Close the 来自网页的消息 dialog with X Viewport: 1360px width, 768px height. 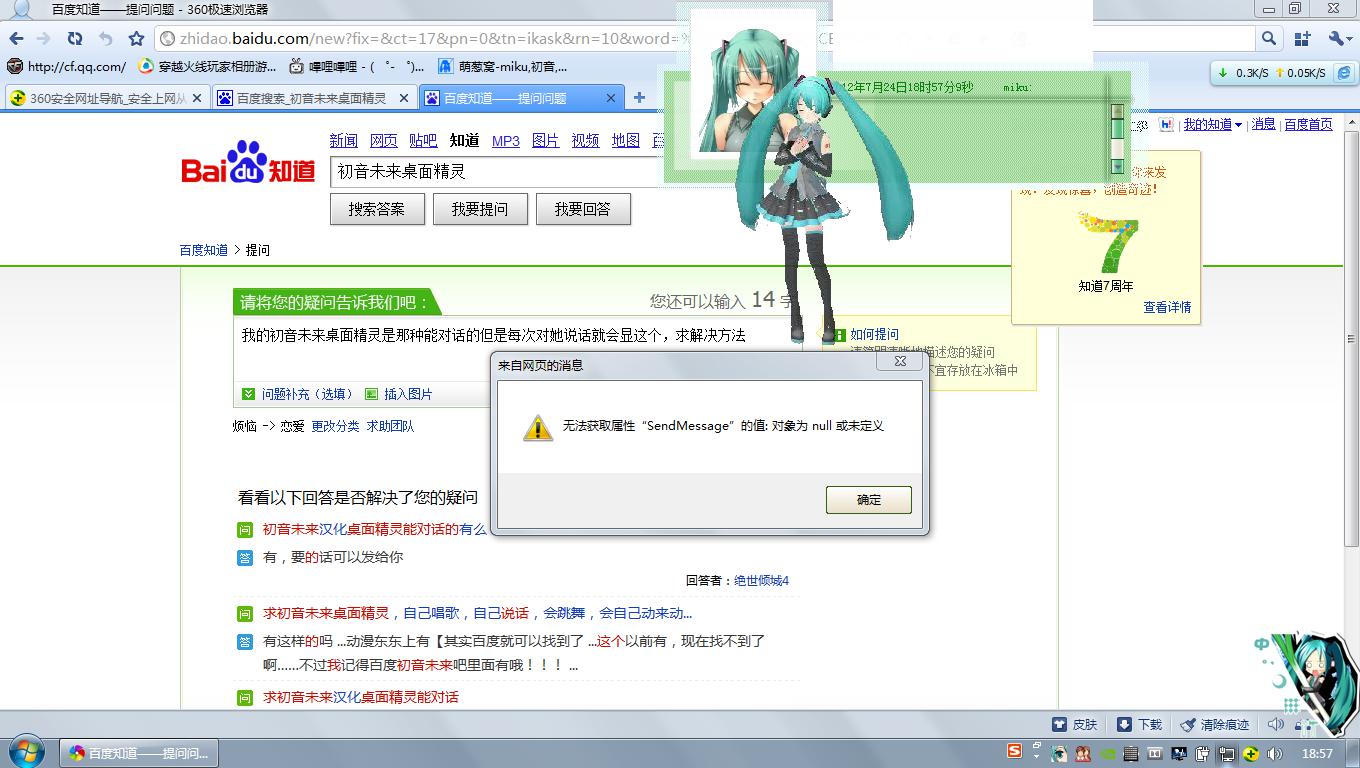coord(899,361)
